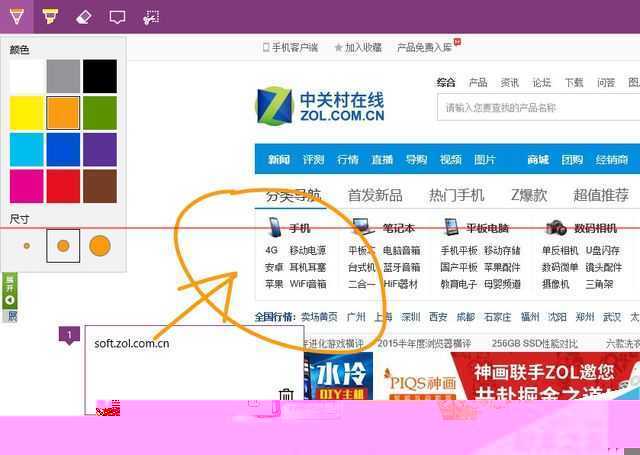The height and width of the screenshot is (455, 640).
Task: Pick the gray color swatch
Action: point(63,76)
